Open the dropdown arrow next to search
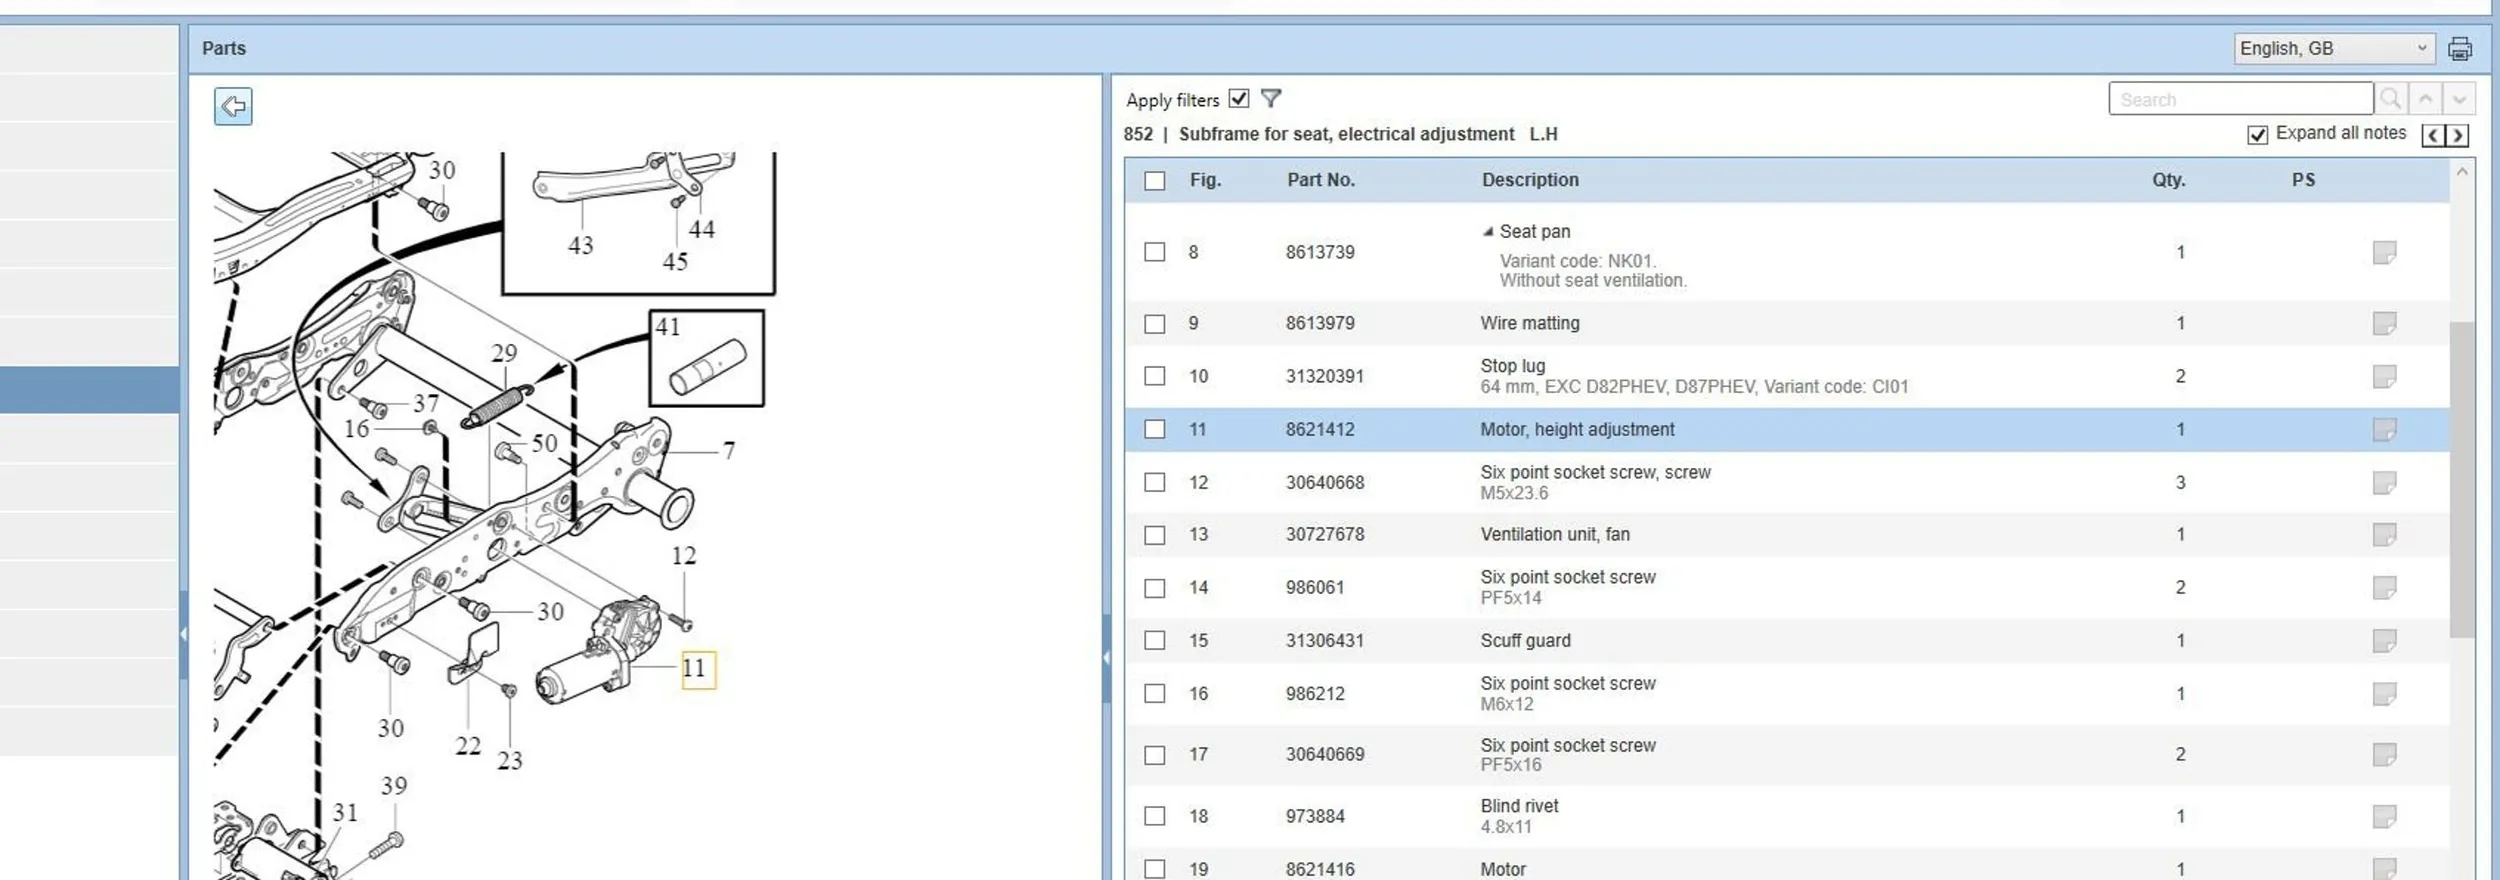Screen dimensions: 2500x880 coord(2459,99)
